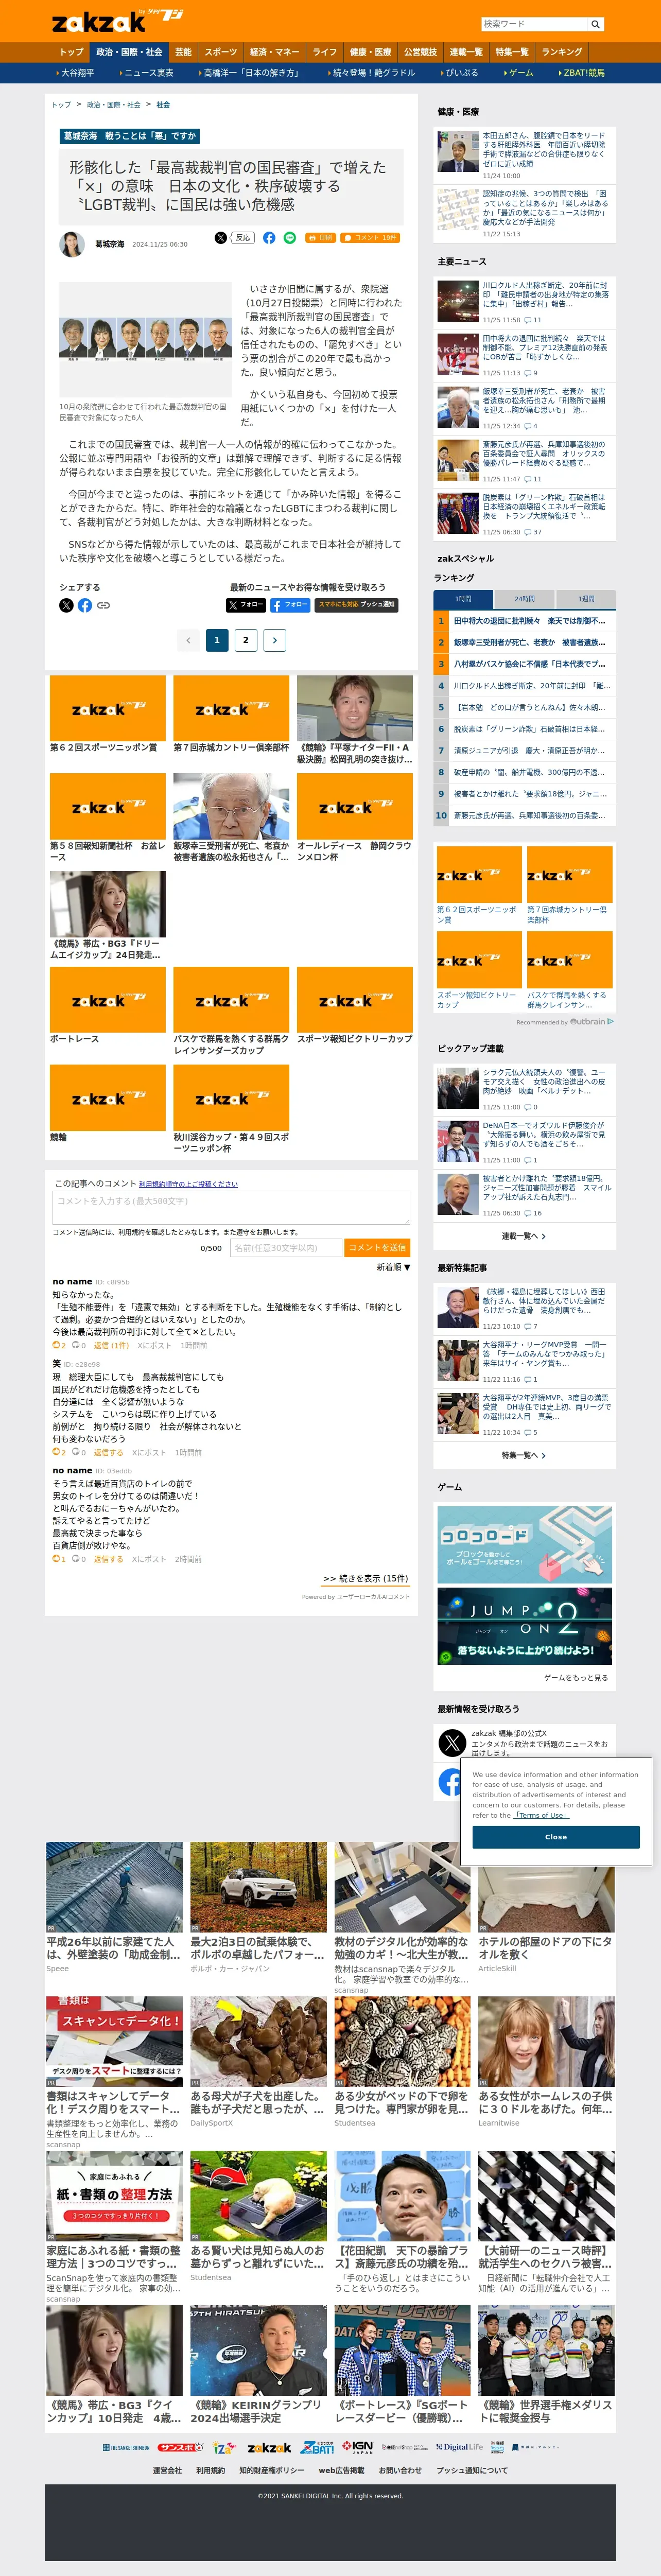The height and width of the screenshot is (2576, 661).
Task: Click 葛城奈海 戦うことは「悪」ですか tag
Action: [130, 135]
